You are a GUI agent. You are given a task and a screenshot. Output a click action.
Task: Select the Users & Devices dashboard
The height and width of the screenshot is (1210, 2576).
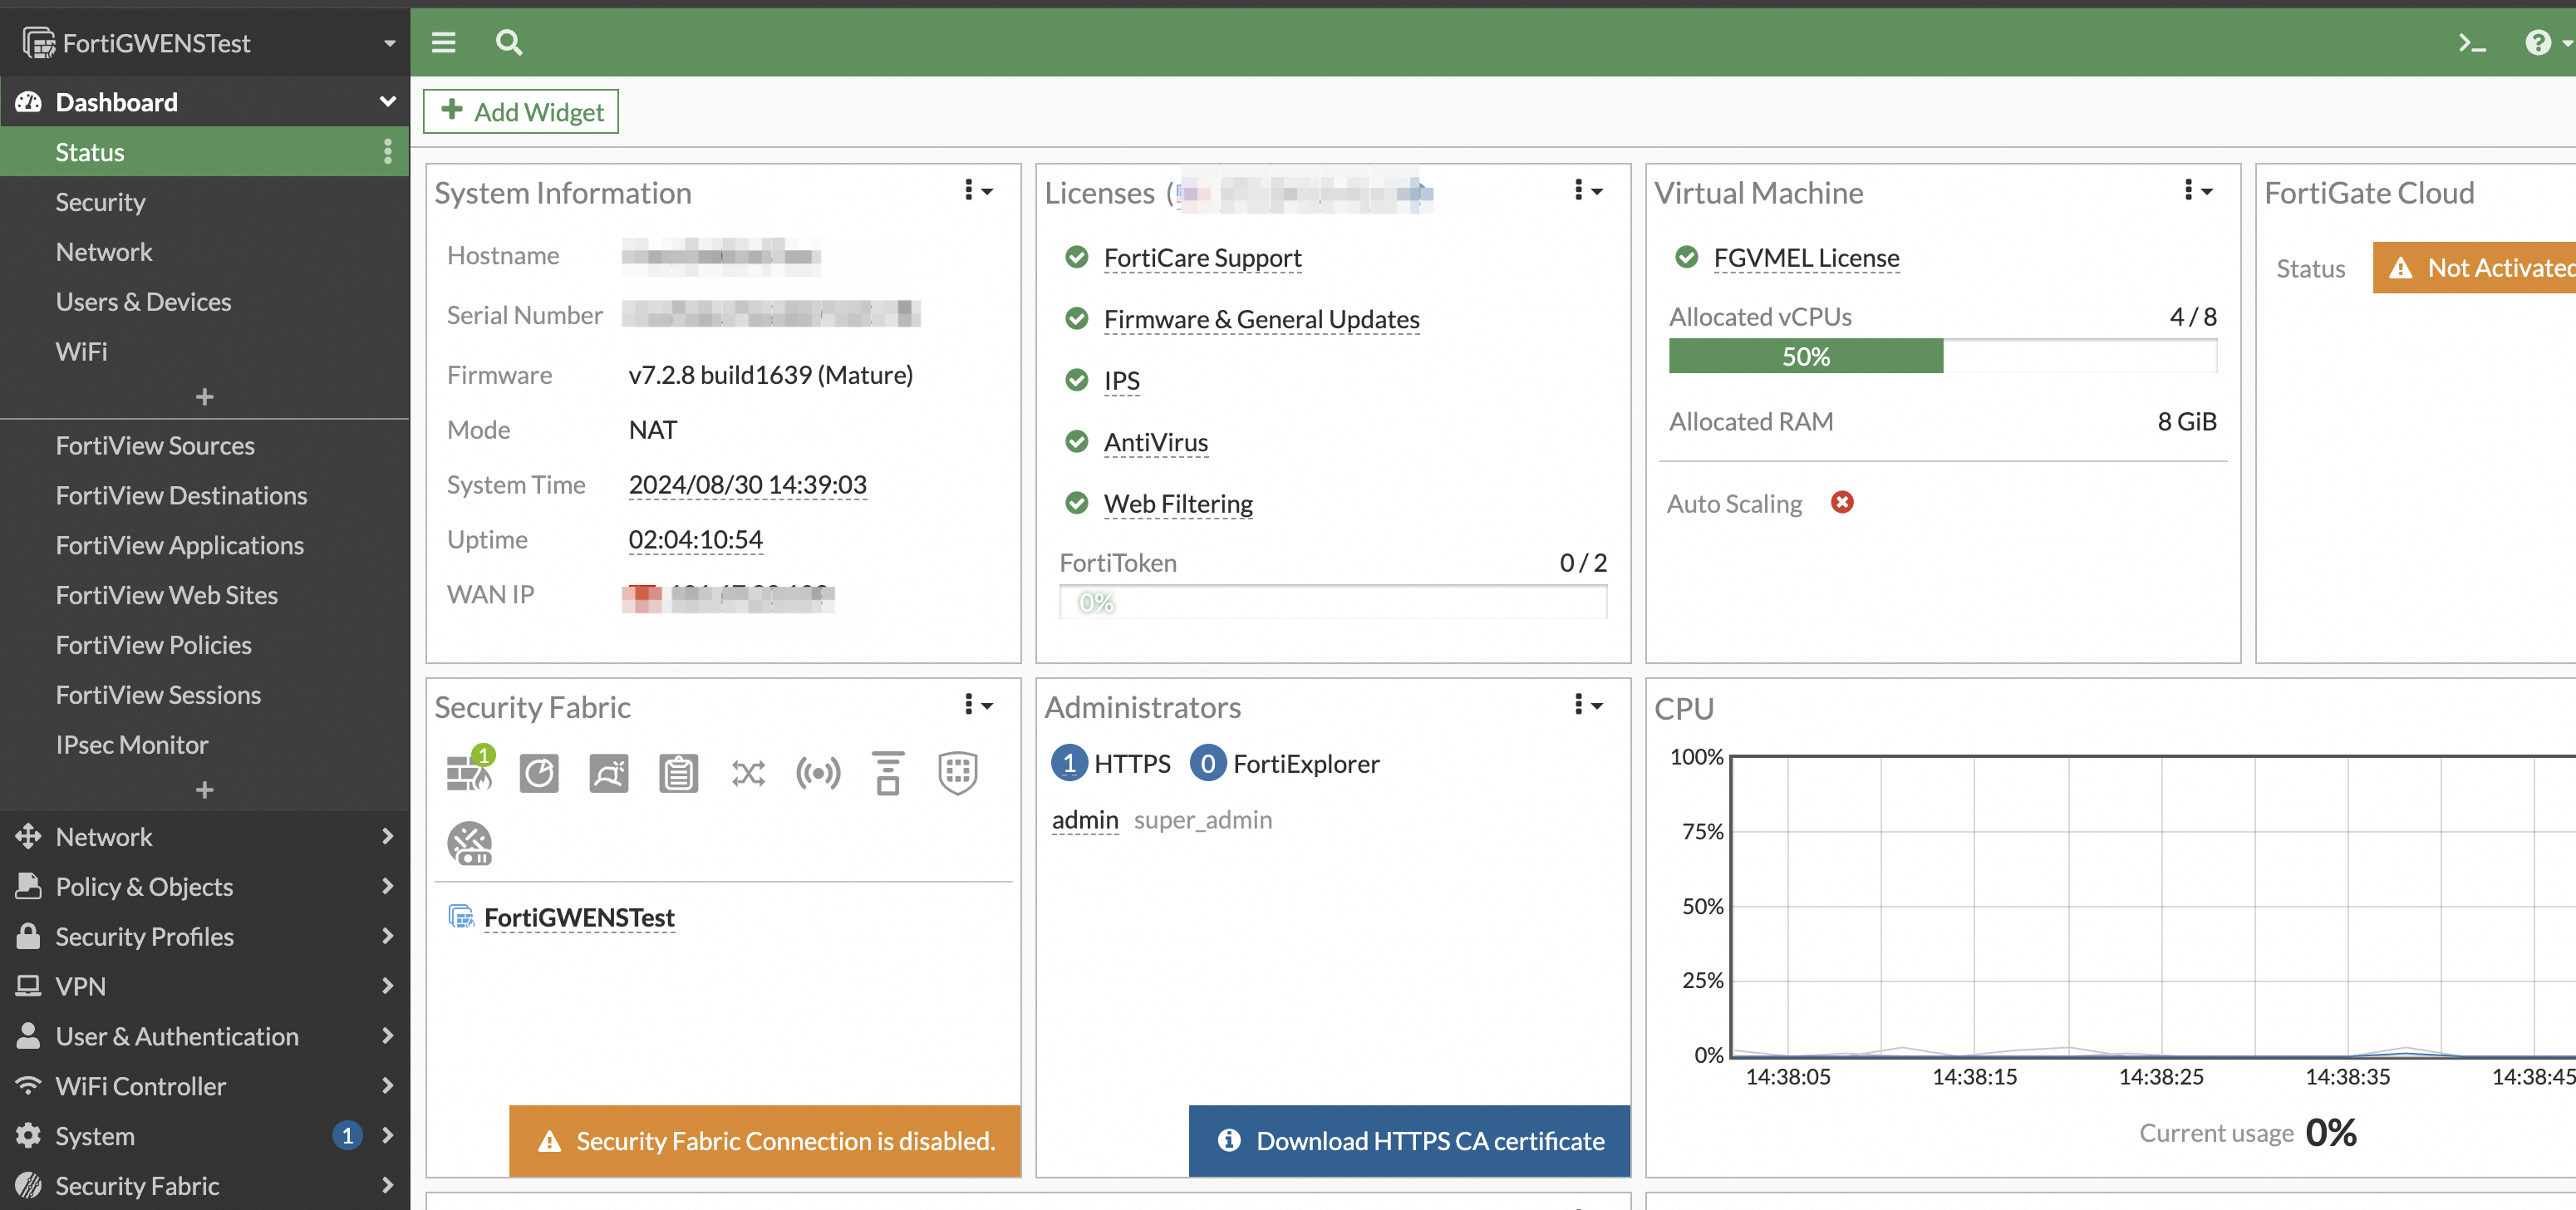[143, 301]
